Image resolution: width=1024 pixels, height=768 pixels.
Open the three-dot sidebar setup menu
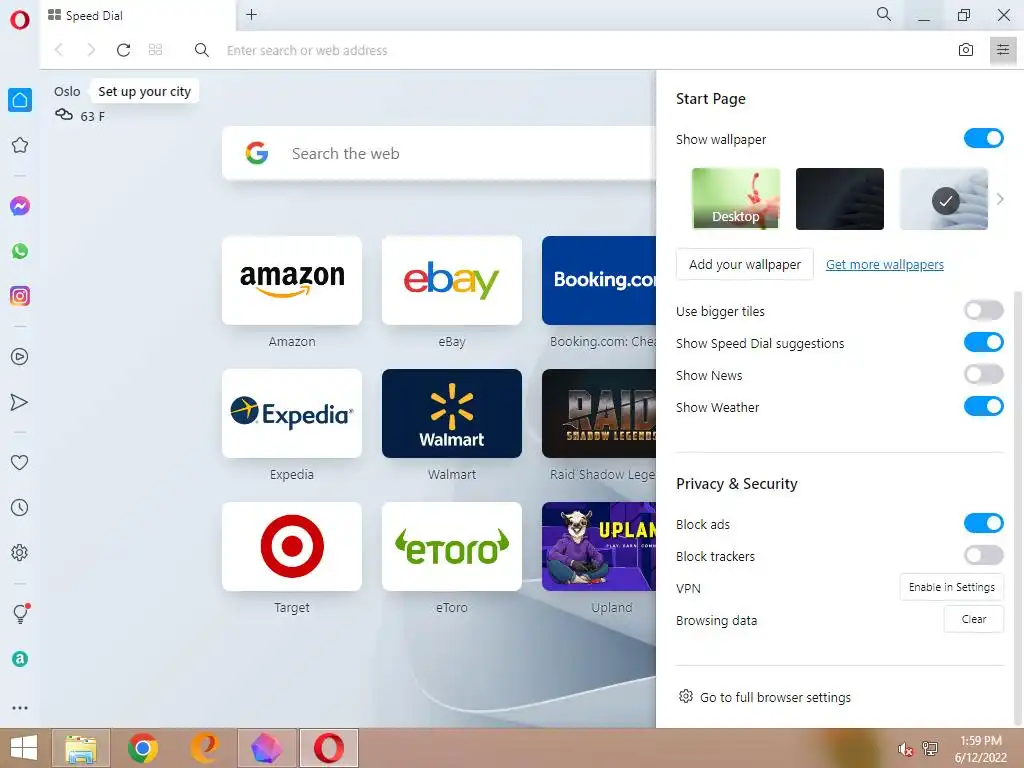pyautogui.click(x=20, y=708)
